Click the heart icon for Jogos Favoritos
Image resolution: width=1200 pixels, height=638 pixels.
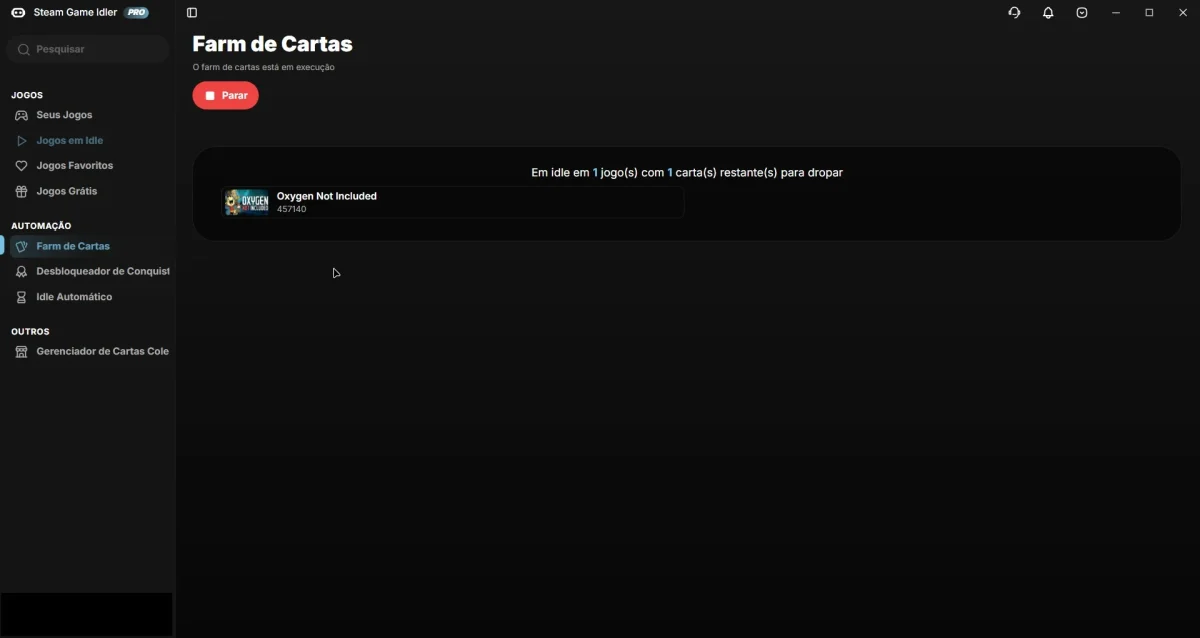coord(21,166)
